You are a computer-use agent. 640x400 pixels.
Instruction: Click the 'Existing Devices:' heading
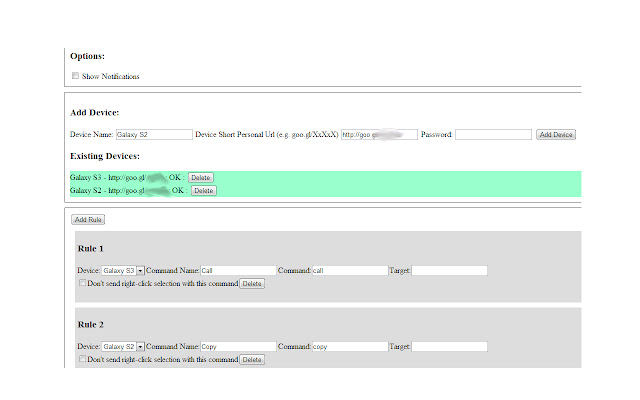click(105, 156)
